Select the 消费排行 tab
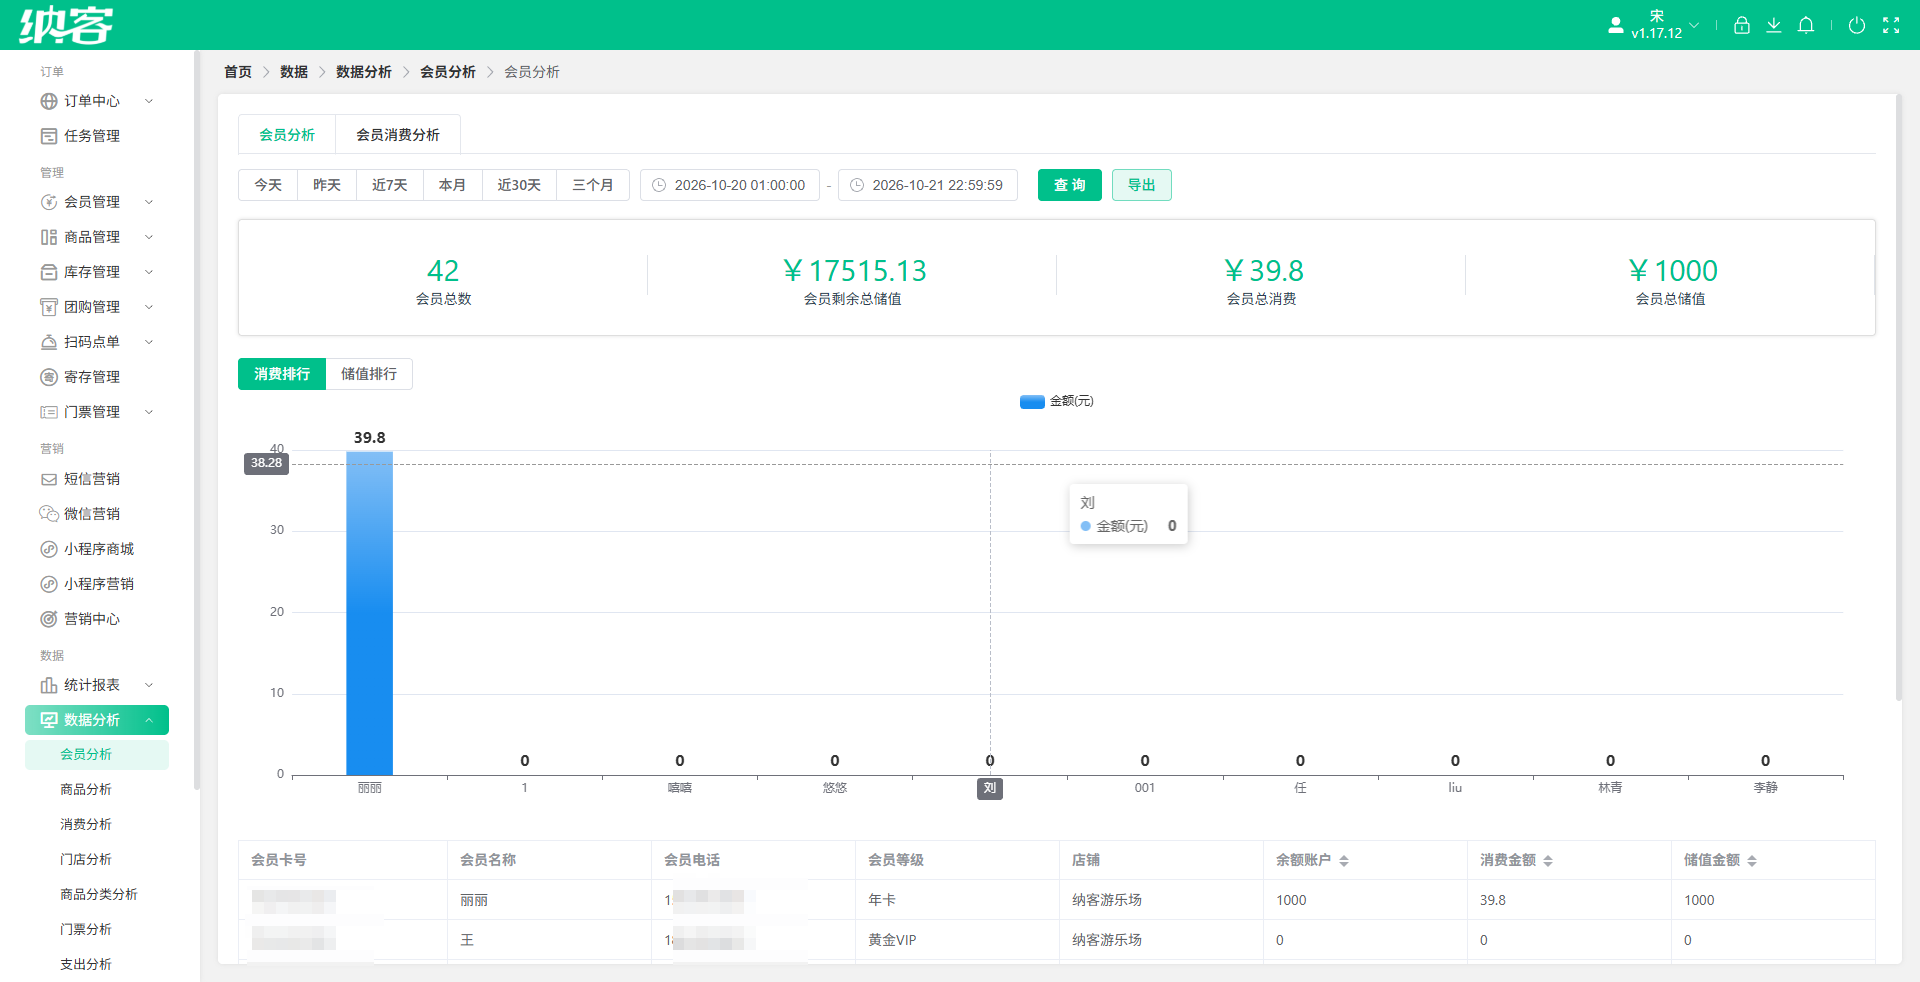This screenshot has height=982, width=1920. click(x=282, y=374)
